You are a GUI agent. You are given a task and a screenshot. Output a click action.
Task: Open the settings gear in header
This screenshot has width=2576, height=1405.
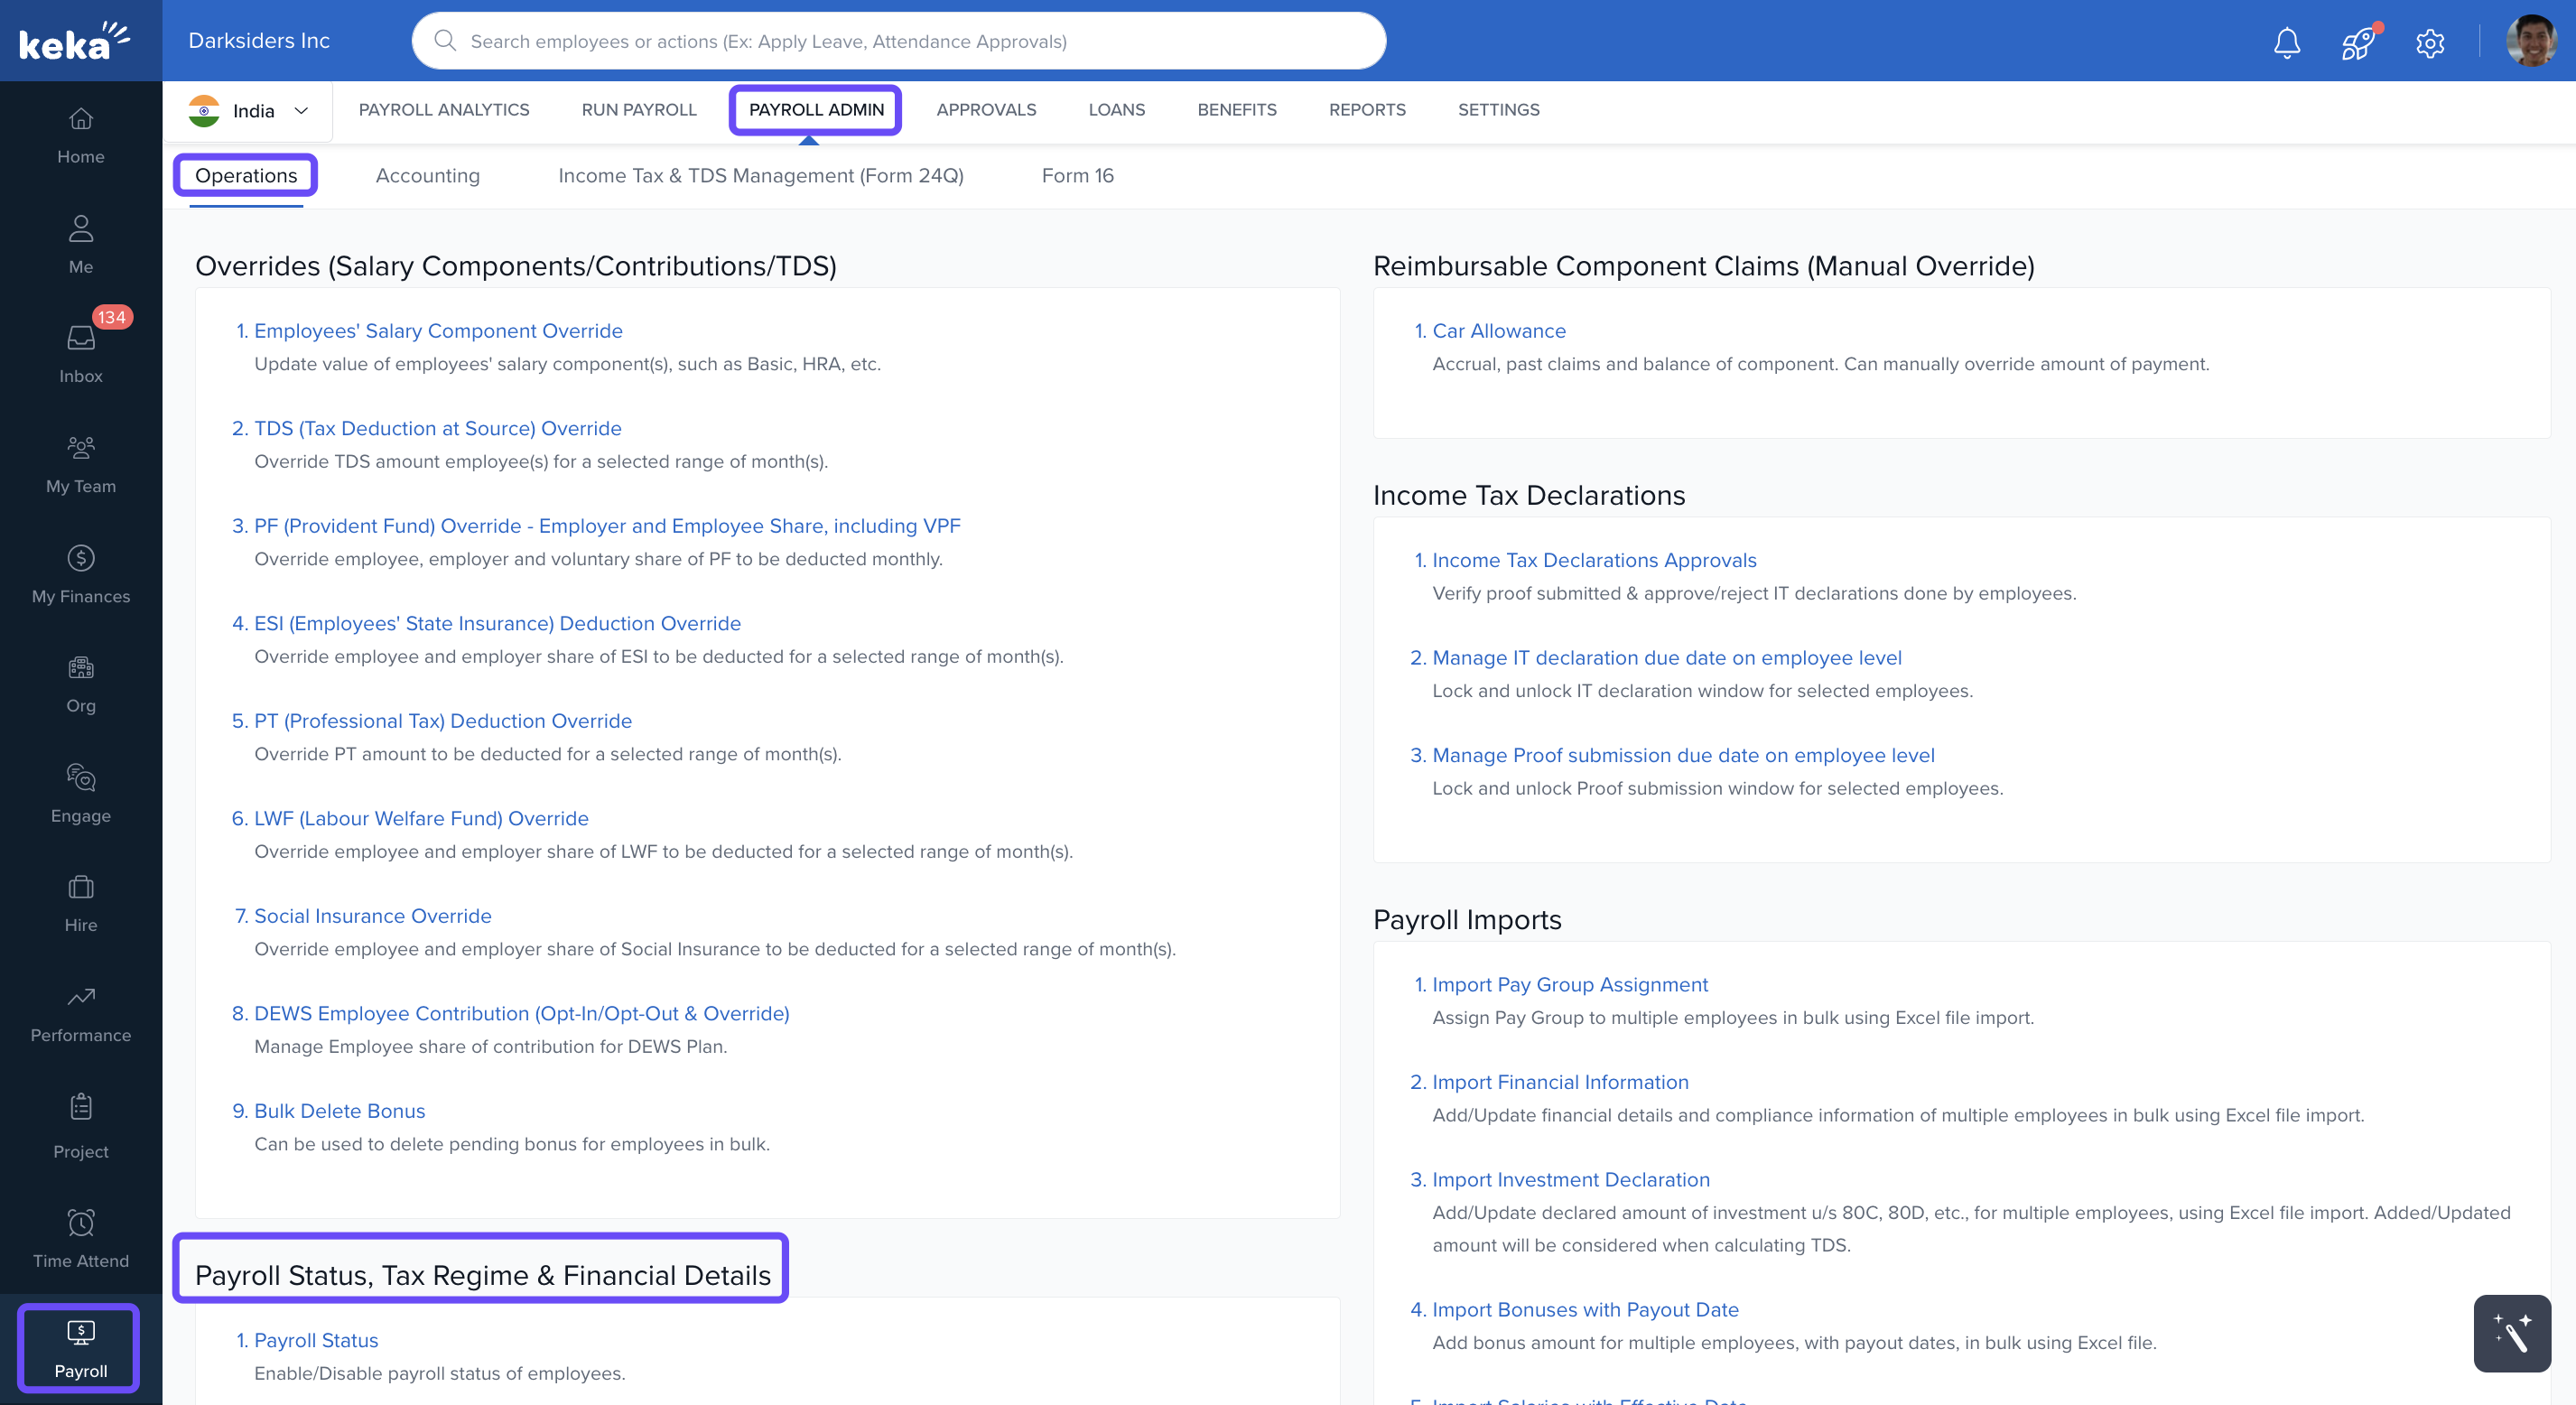[2429, 42]
